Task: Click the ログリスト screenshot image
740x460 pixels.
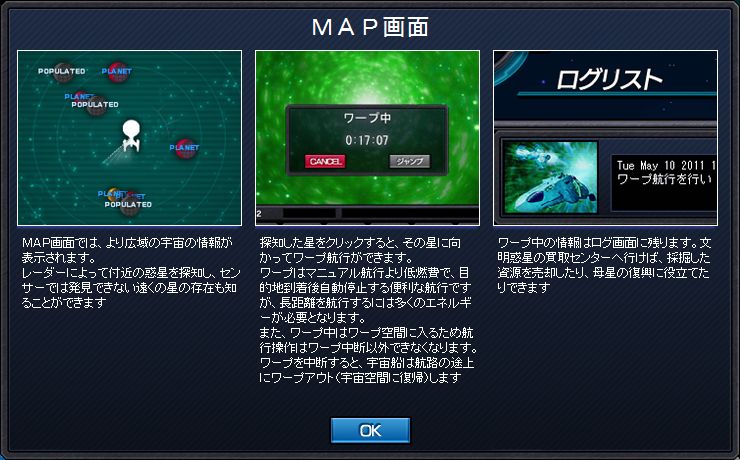Action: pos(605,138)
